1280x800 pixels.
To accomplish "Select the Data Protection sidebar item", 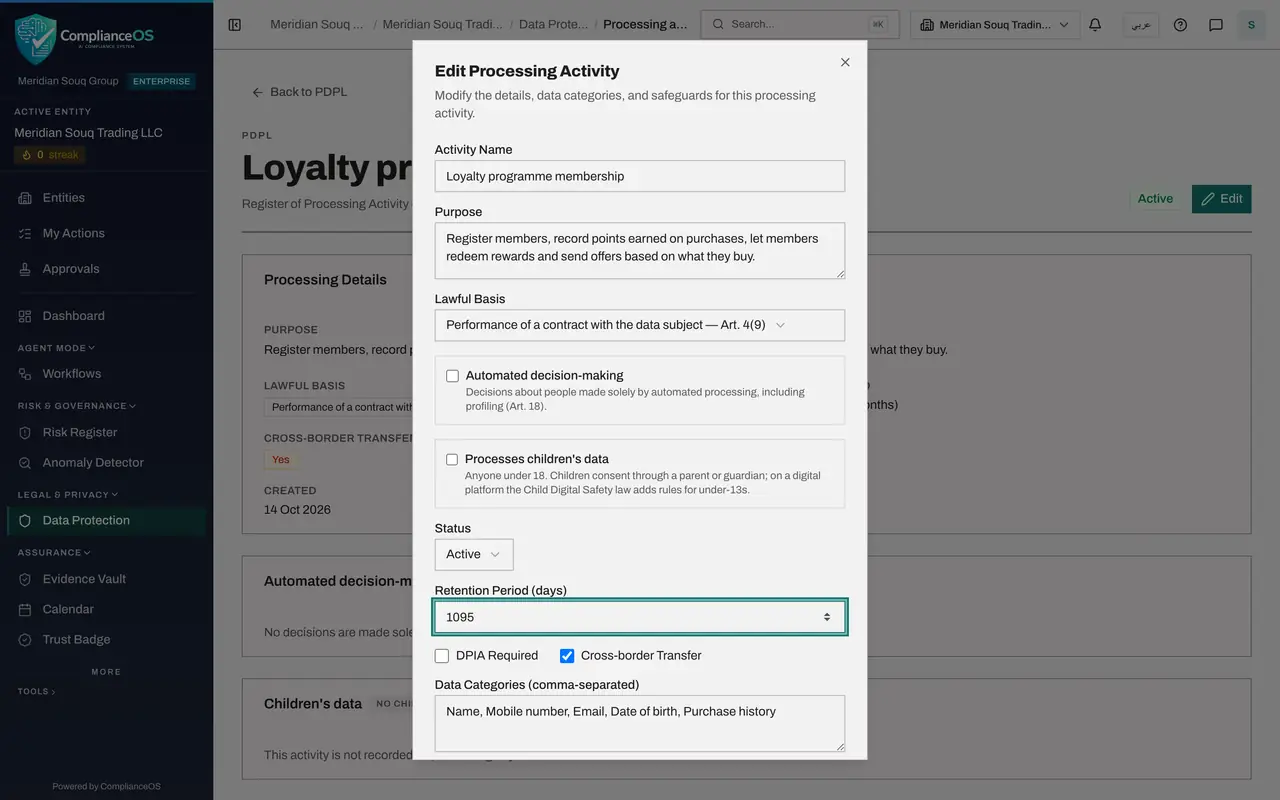I will coord(106,520).
